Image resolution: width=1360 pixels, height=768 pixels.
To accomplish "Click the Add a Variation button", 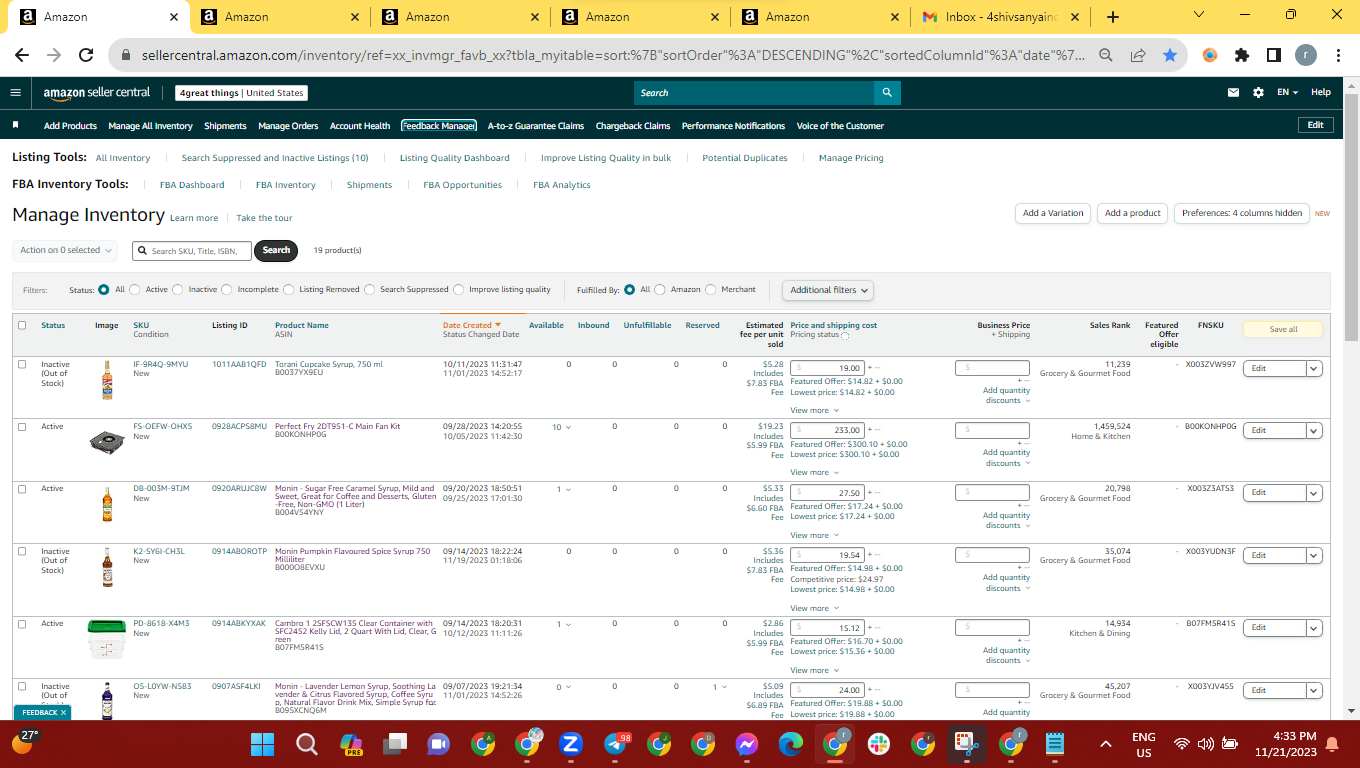I will (x=1053, y=213).
